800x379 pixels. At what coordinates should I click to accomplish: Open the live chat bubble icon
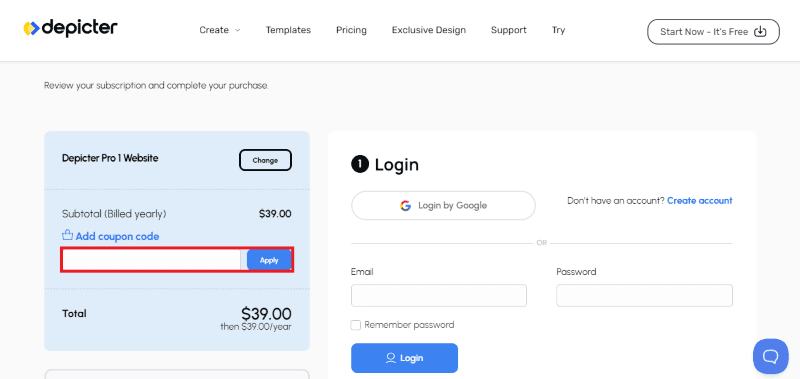pyautogui.click(x=770, y=356)
